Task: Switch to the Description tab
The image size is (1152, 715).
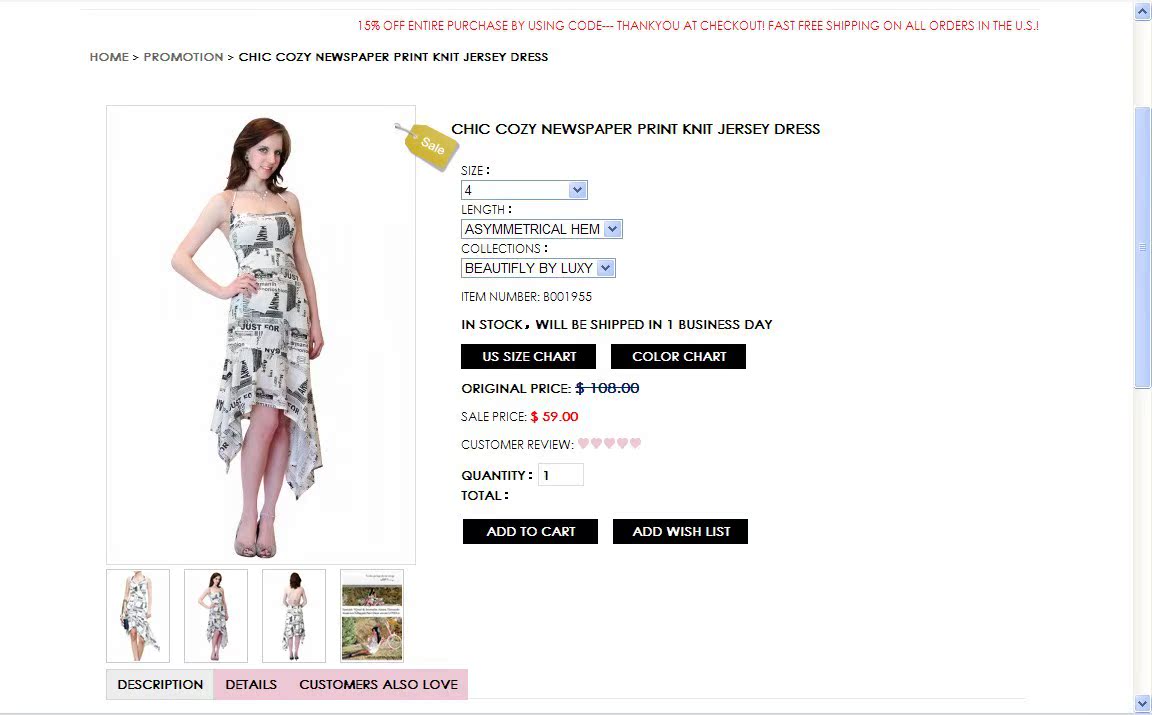Action: pyautogui.click(x=160, y=684)
